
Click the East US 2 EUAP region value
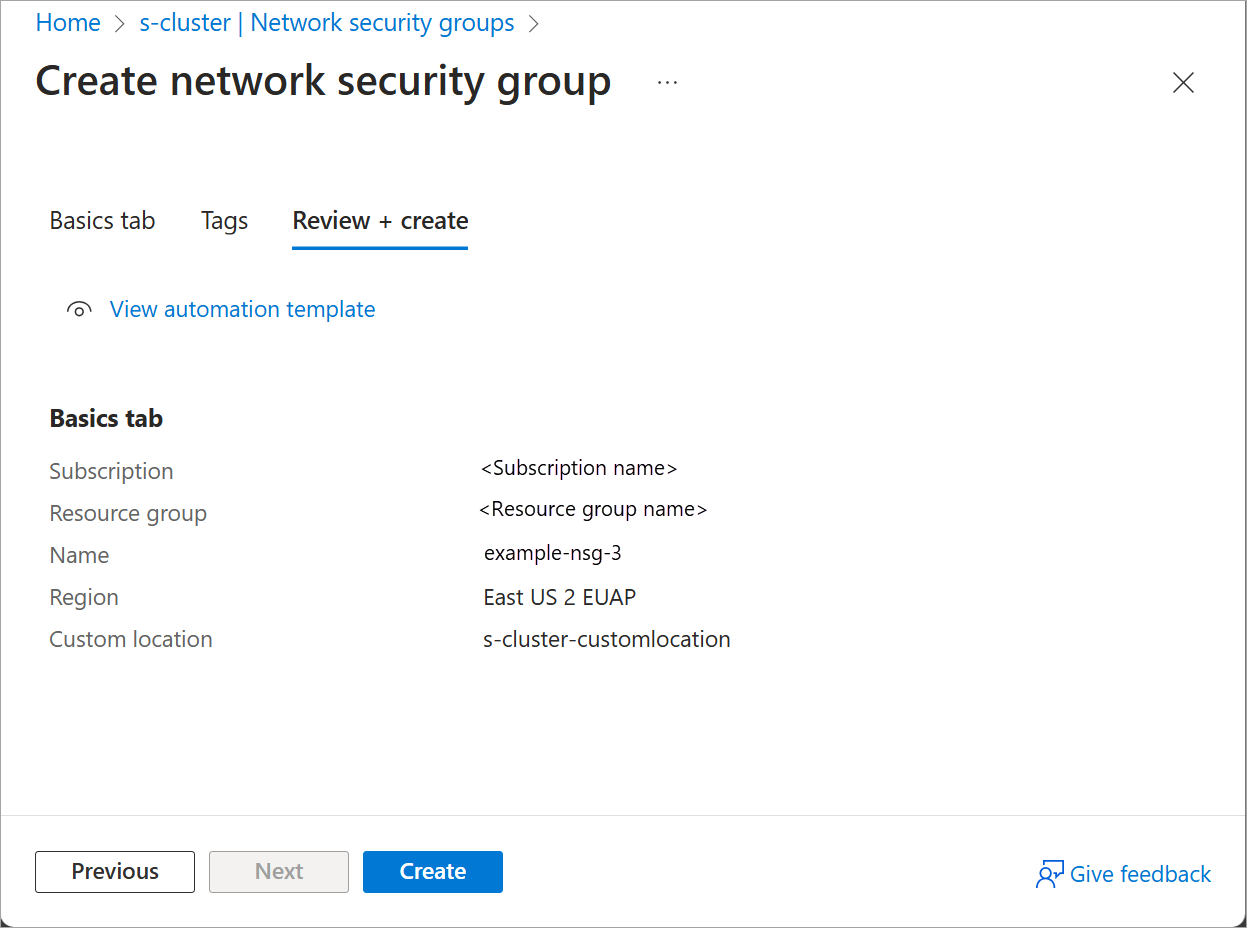click(x=559, y=597)
